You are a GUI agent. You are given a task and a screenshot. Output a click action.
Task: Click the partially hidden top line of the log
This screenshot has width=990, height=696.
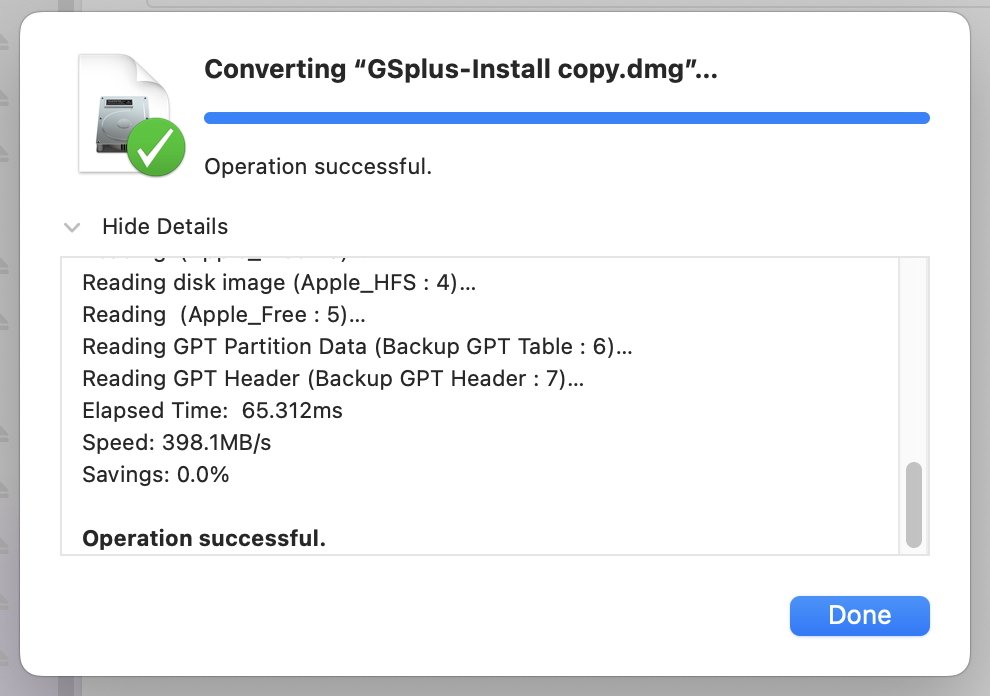[215, 260]
